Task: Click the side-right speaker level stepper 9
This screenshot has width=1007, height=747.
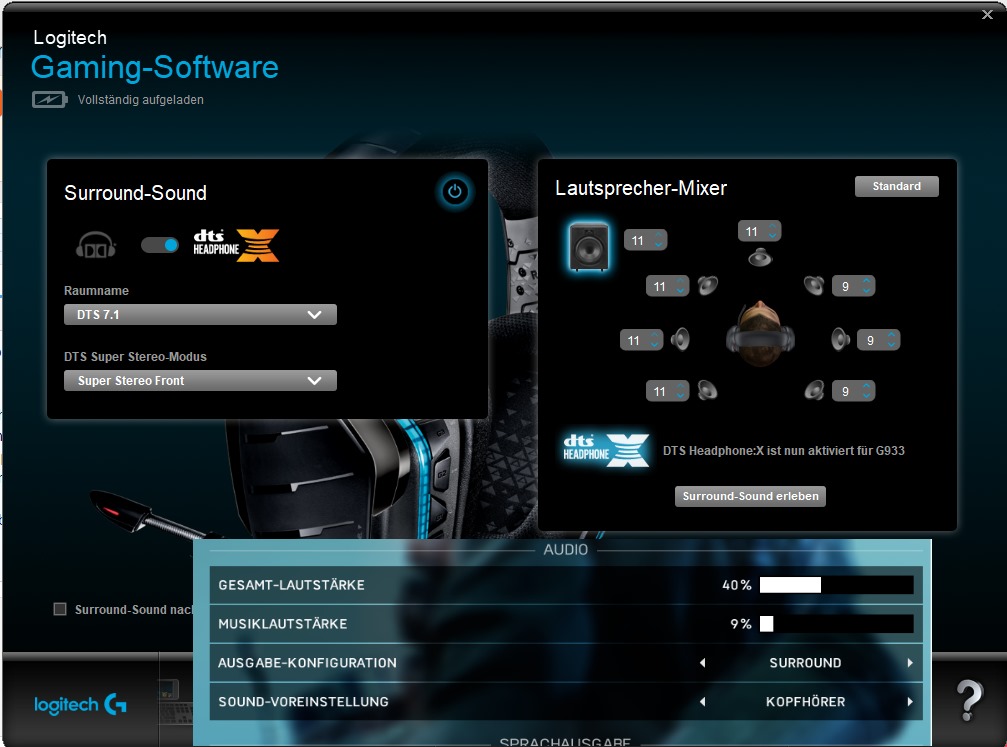Action: [879, 340]
